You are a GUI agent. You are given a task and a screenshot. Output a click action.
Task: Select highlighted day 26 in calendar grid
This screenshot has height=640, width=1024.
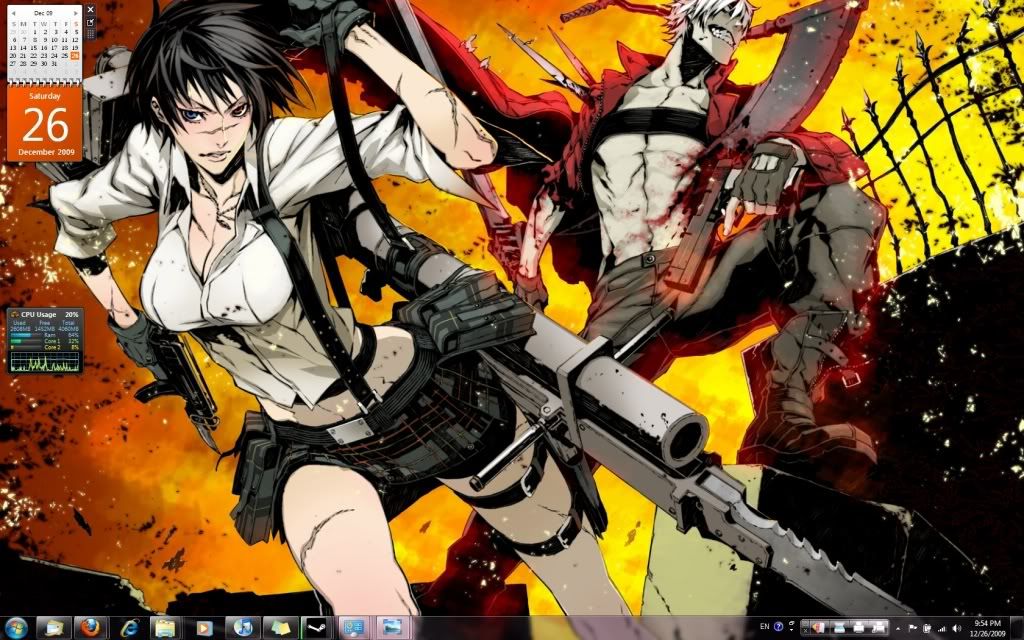[x=75, y=56]
